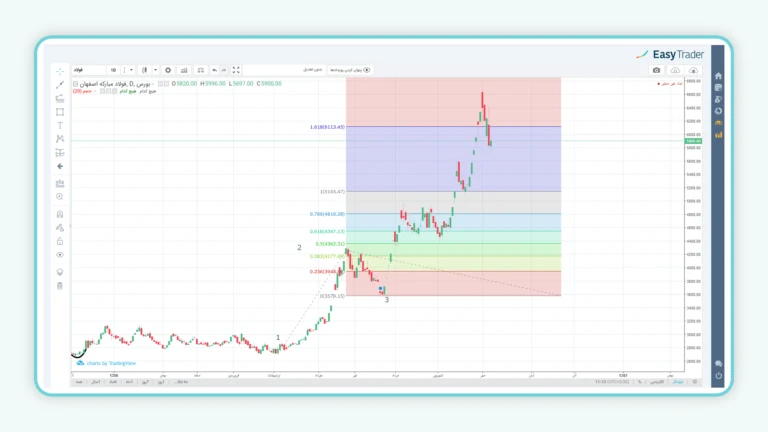Click the volume (20) indicator label
Image resolution: width=768 pixels, height=432 pixels.
pos(82,91)
